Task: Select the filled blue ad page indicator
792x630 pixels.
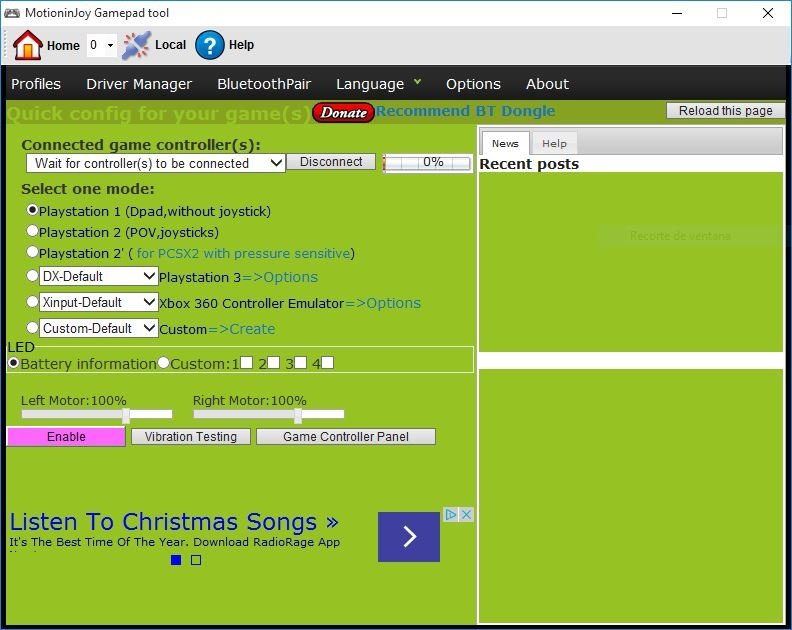Action: [176, 560]
